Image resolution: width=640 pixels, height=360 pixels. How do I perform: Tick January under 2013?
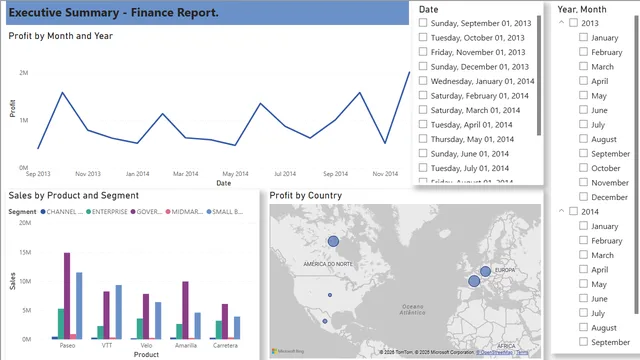pyautogui.click(x=583, y=37)
